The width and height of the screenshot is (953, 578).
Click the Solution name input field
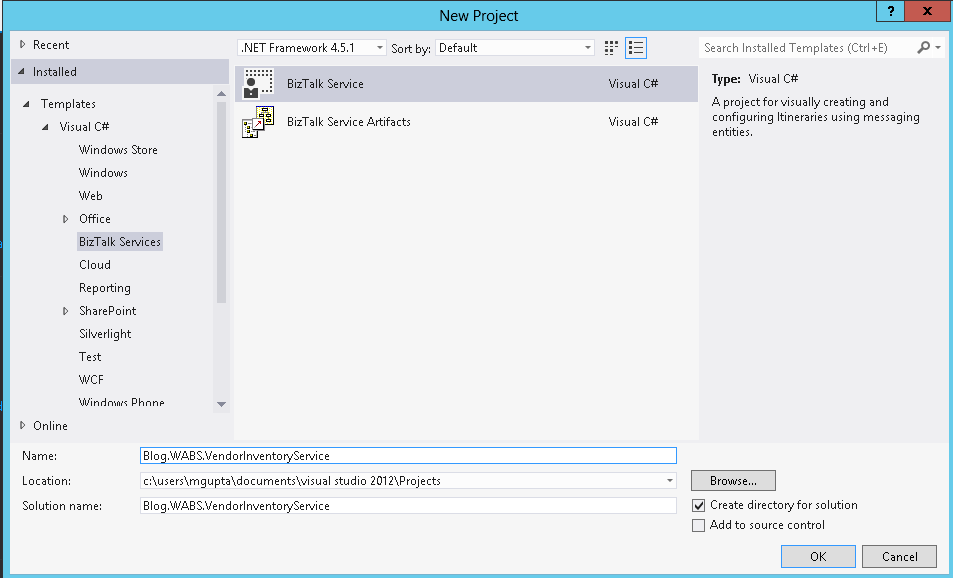(x=408, y=506)
